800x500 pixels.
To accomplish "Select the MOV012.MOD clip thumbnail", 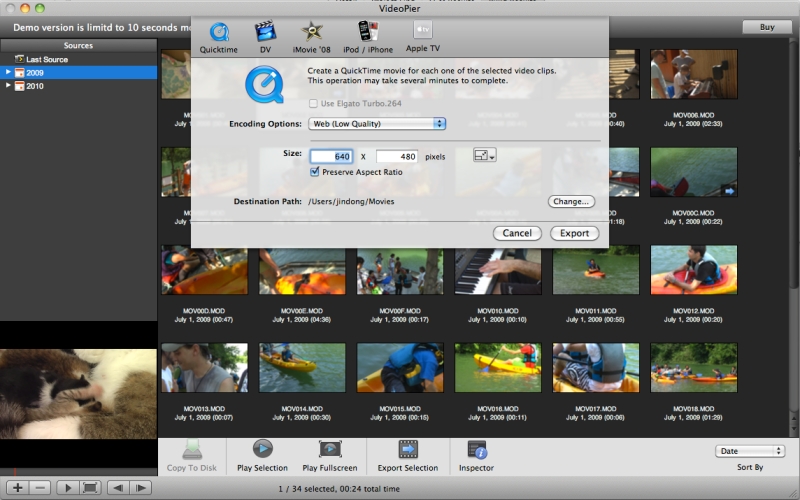I will [694, 270].
